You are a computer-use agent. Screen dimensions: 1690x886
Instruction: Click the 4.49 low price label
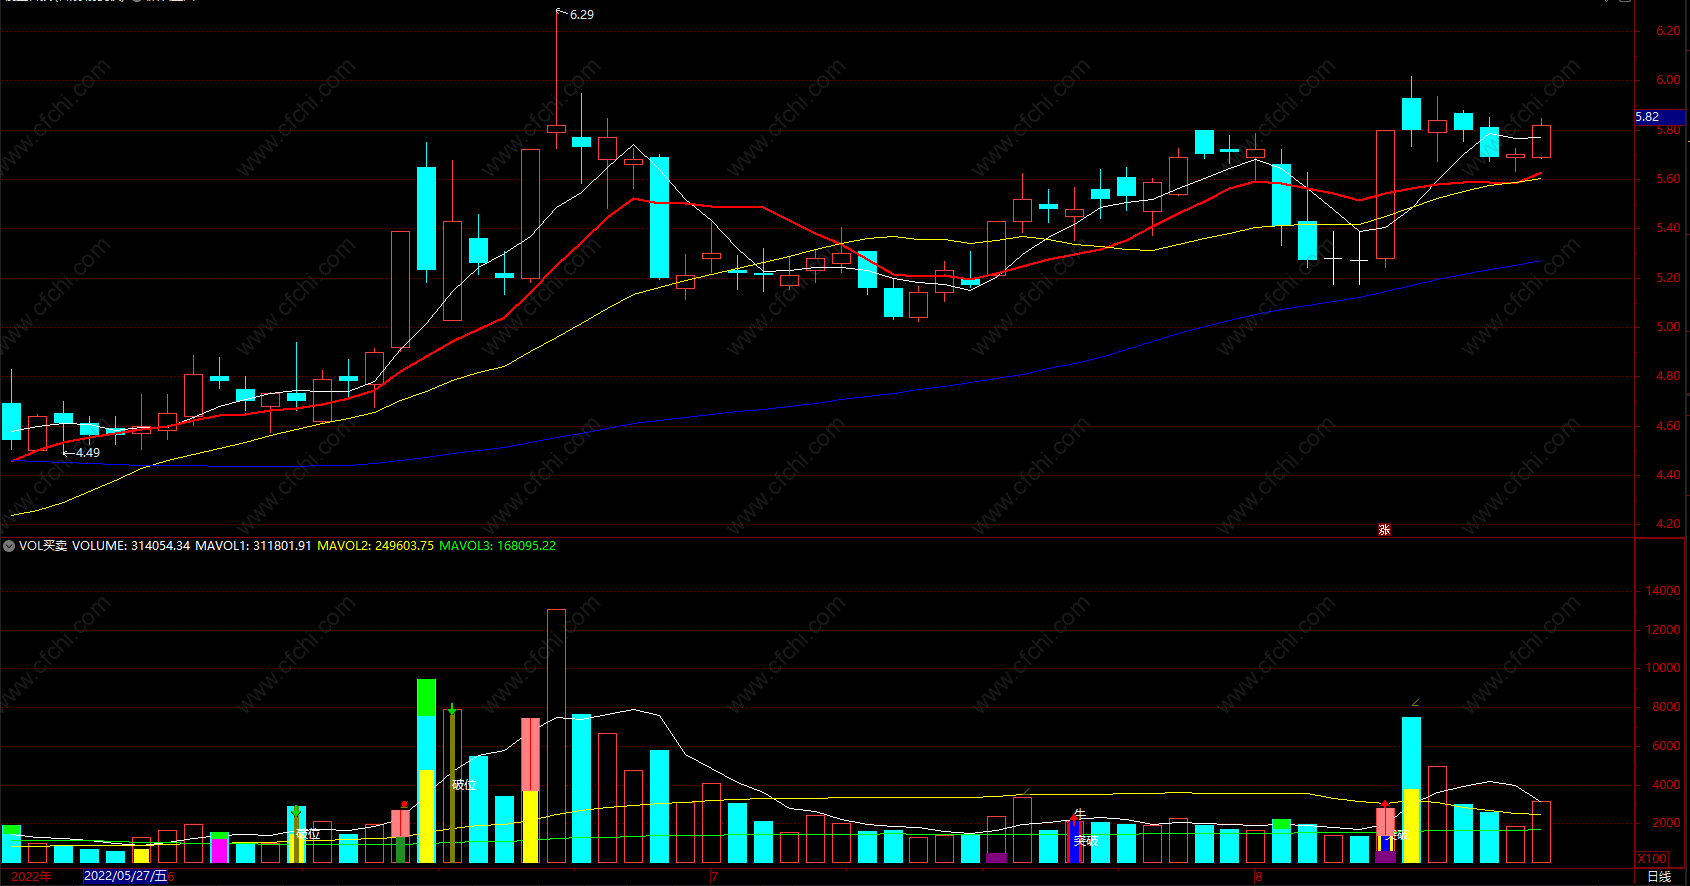(88, 453)
